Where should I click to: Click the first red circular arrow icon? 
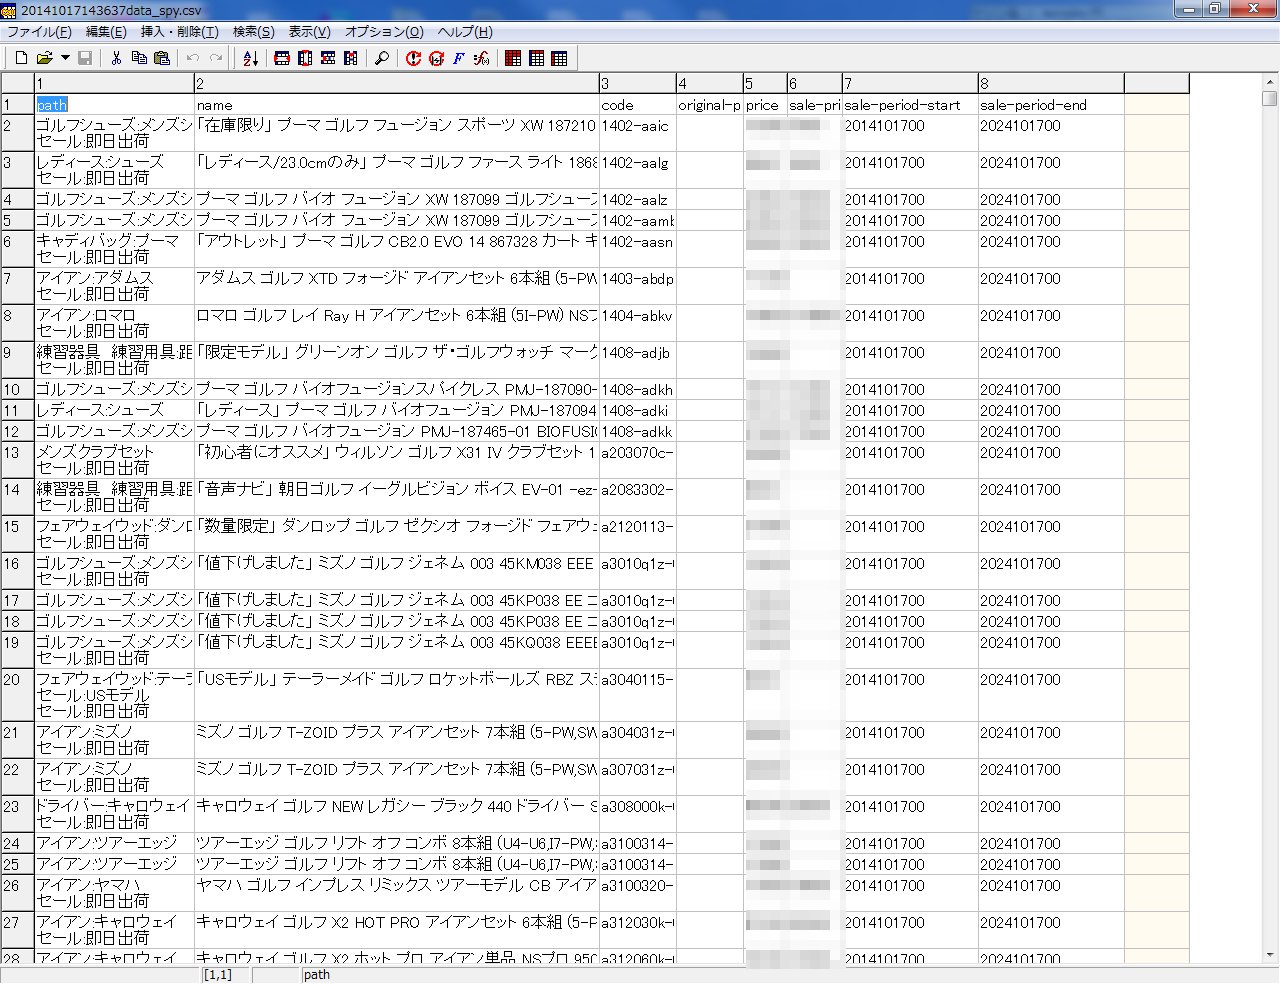tap(413, 59)
